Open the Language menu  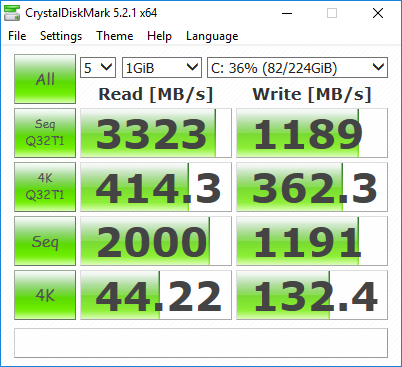pyautogui.click(x=212, y=36)
